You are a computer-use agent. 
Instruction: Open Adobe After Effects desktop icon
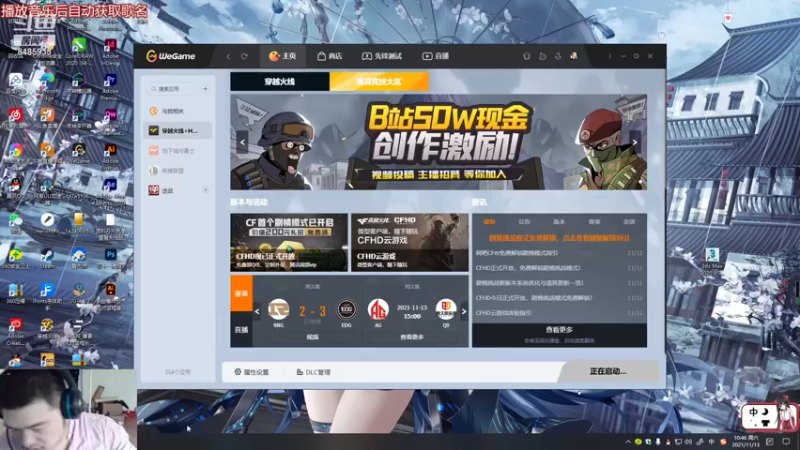110,190
